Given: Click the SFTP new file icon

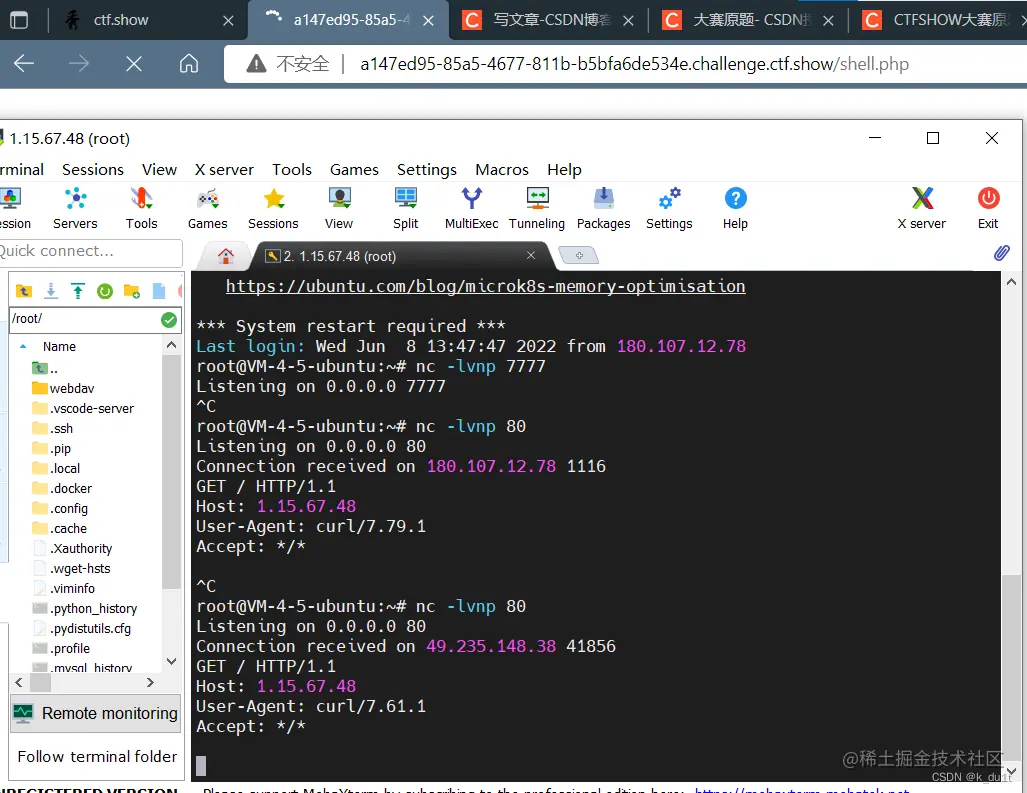Looking at the screenshot, I should click(159, 291).
